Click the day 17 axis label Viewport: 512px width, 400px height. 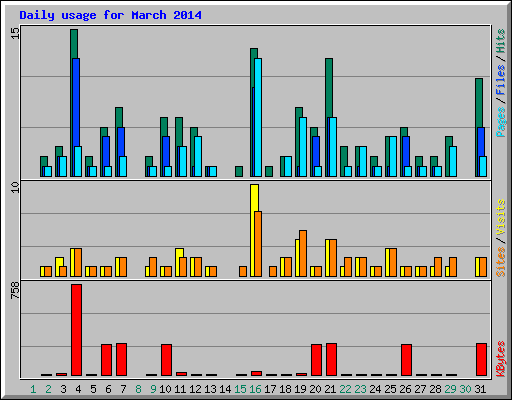pyautogui.click(x=270, y=389)
